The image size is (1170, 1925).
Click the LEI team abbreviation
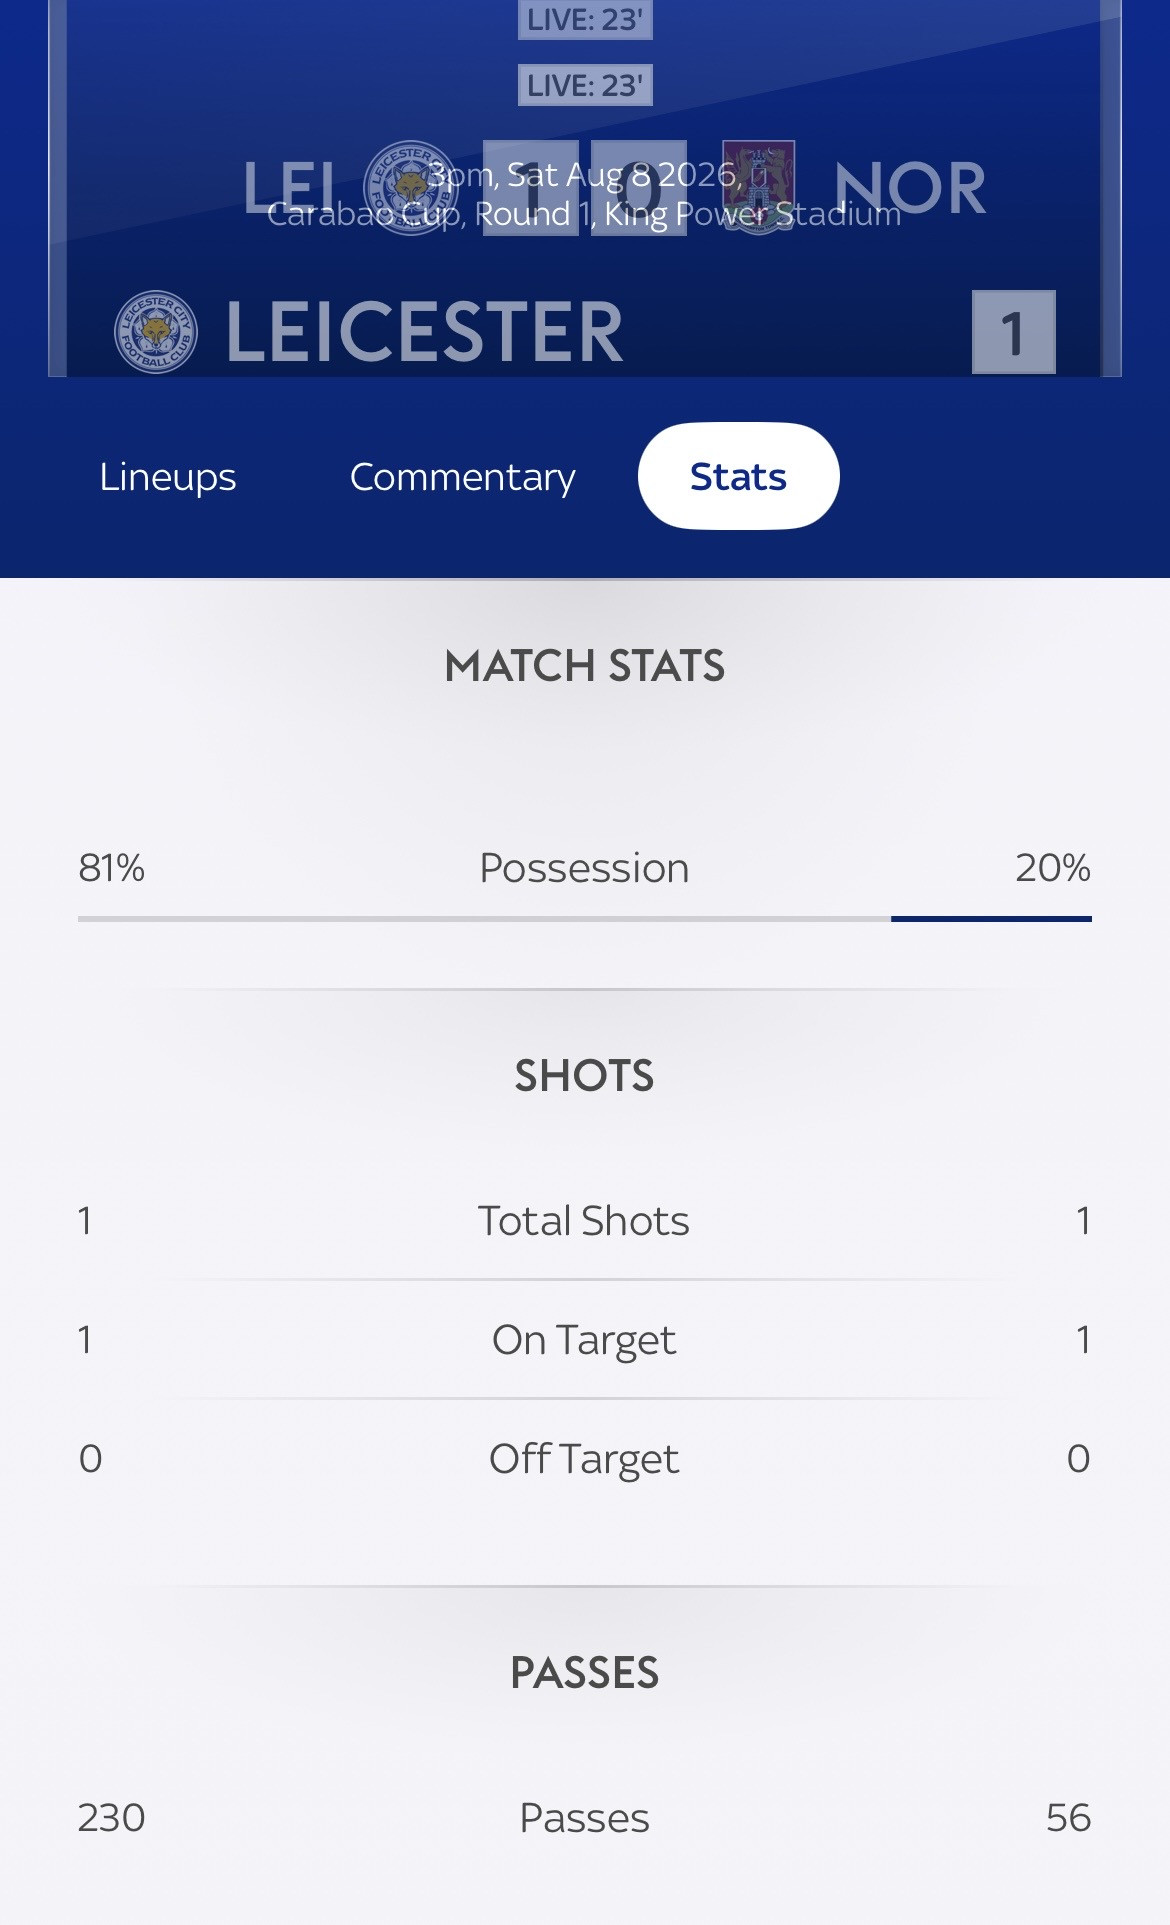290,188
